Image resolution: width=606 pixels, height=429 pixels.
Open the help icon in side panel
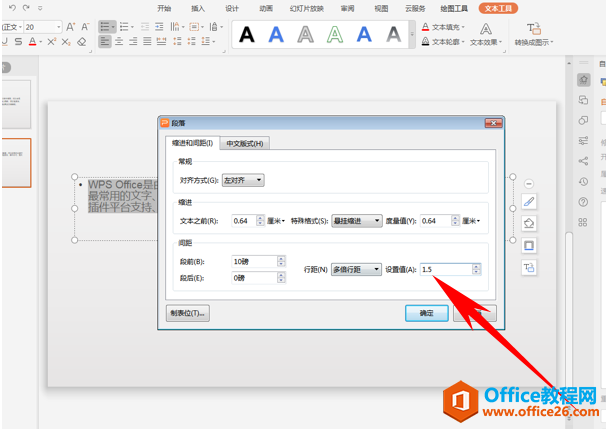coord(583,202)
